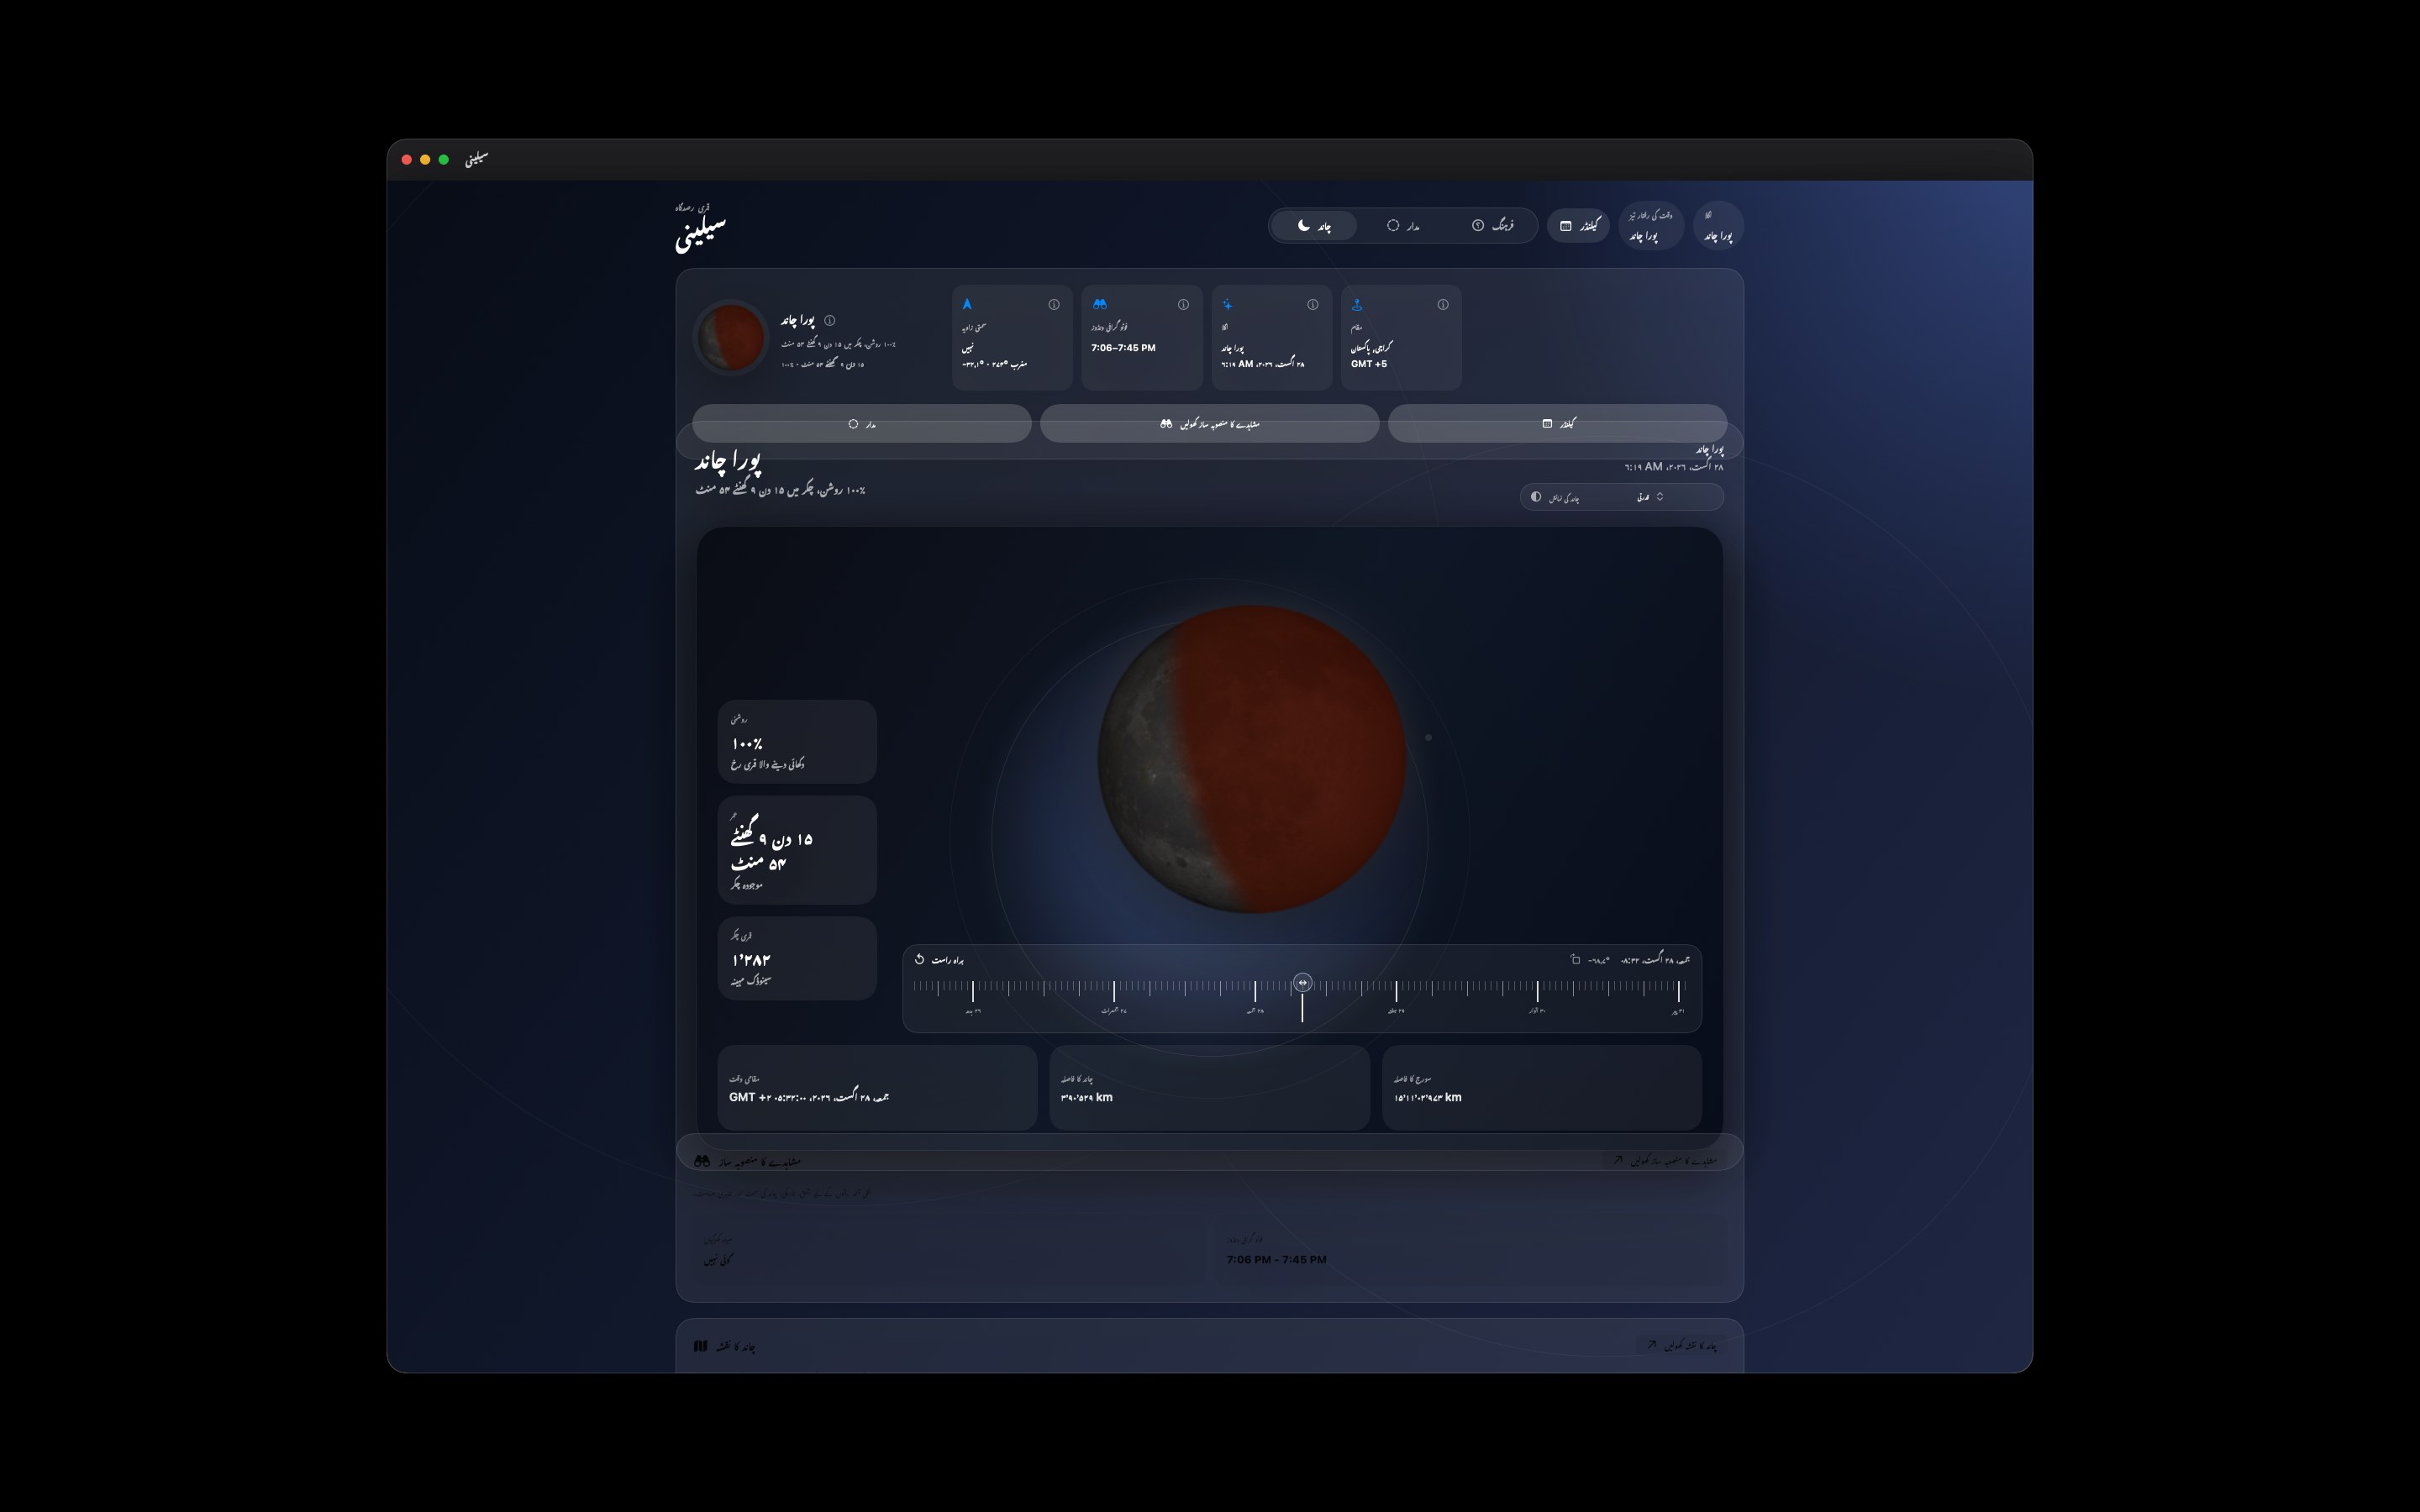Click براہ راست live reset button
This screenshot has height=1512, width=2420.
tap(939, 960)
